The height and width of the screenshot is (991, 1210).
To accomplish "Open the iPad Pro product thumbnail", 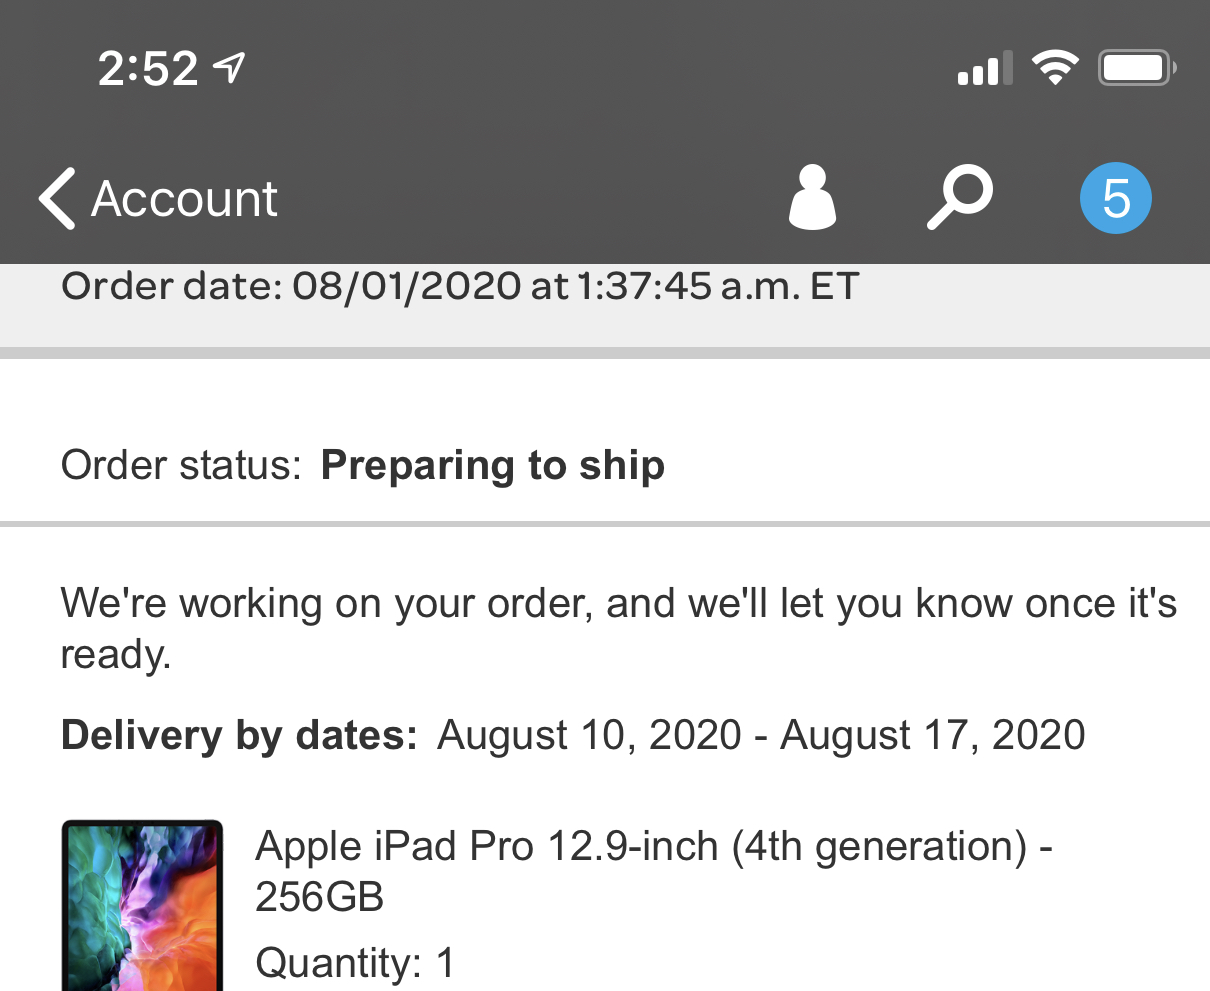I will tap(142, 905).
